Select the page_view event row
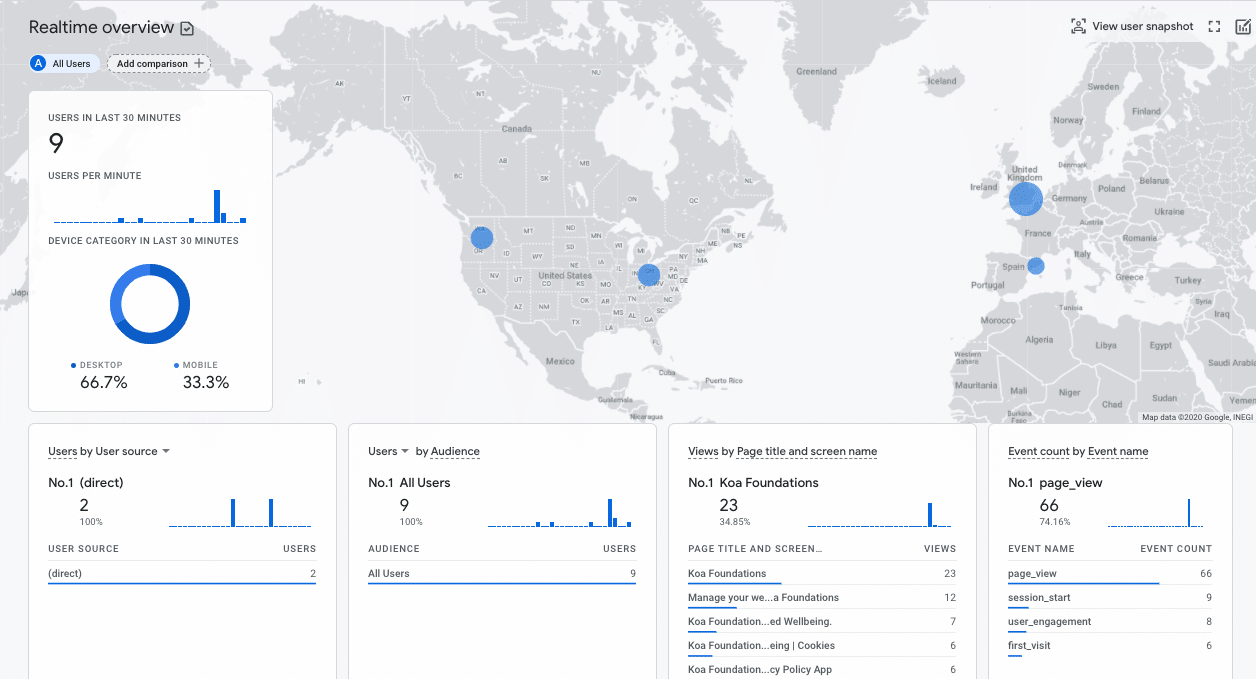The image size is (1256, 679). 1031,573
